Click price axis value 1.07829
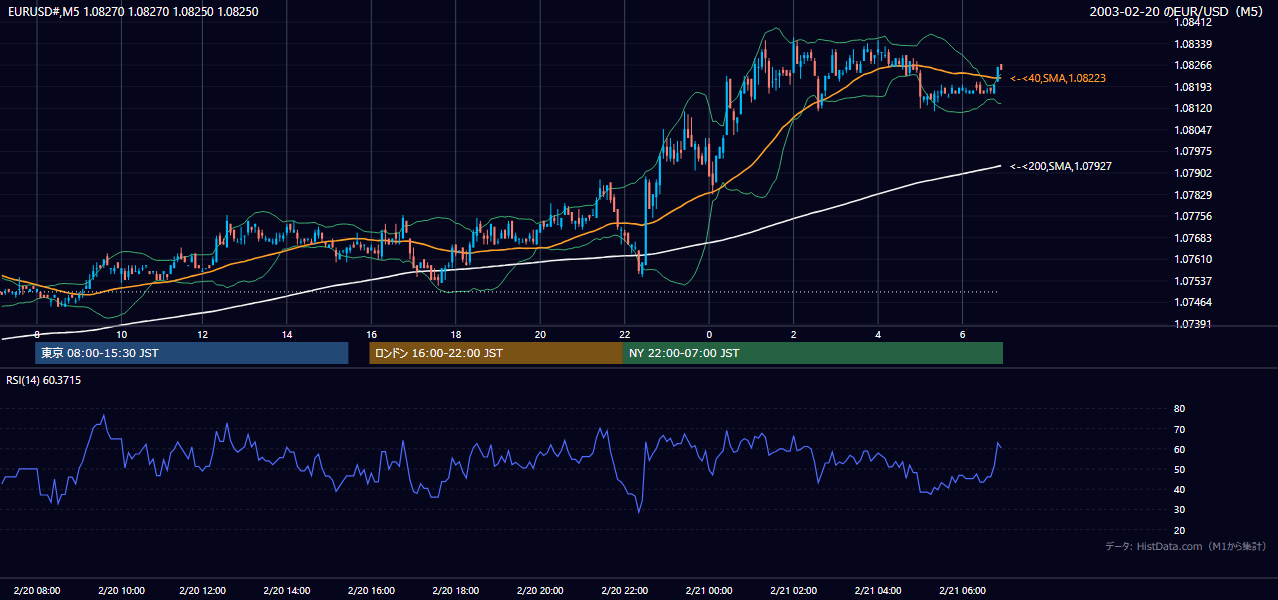 [x=1192, y=195]
